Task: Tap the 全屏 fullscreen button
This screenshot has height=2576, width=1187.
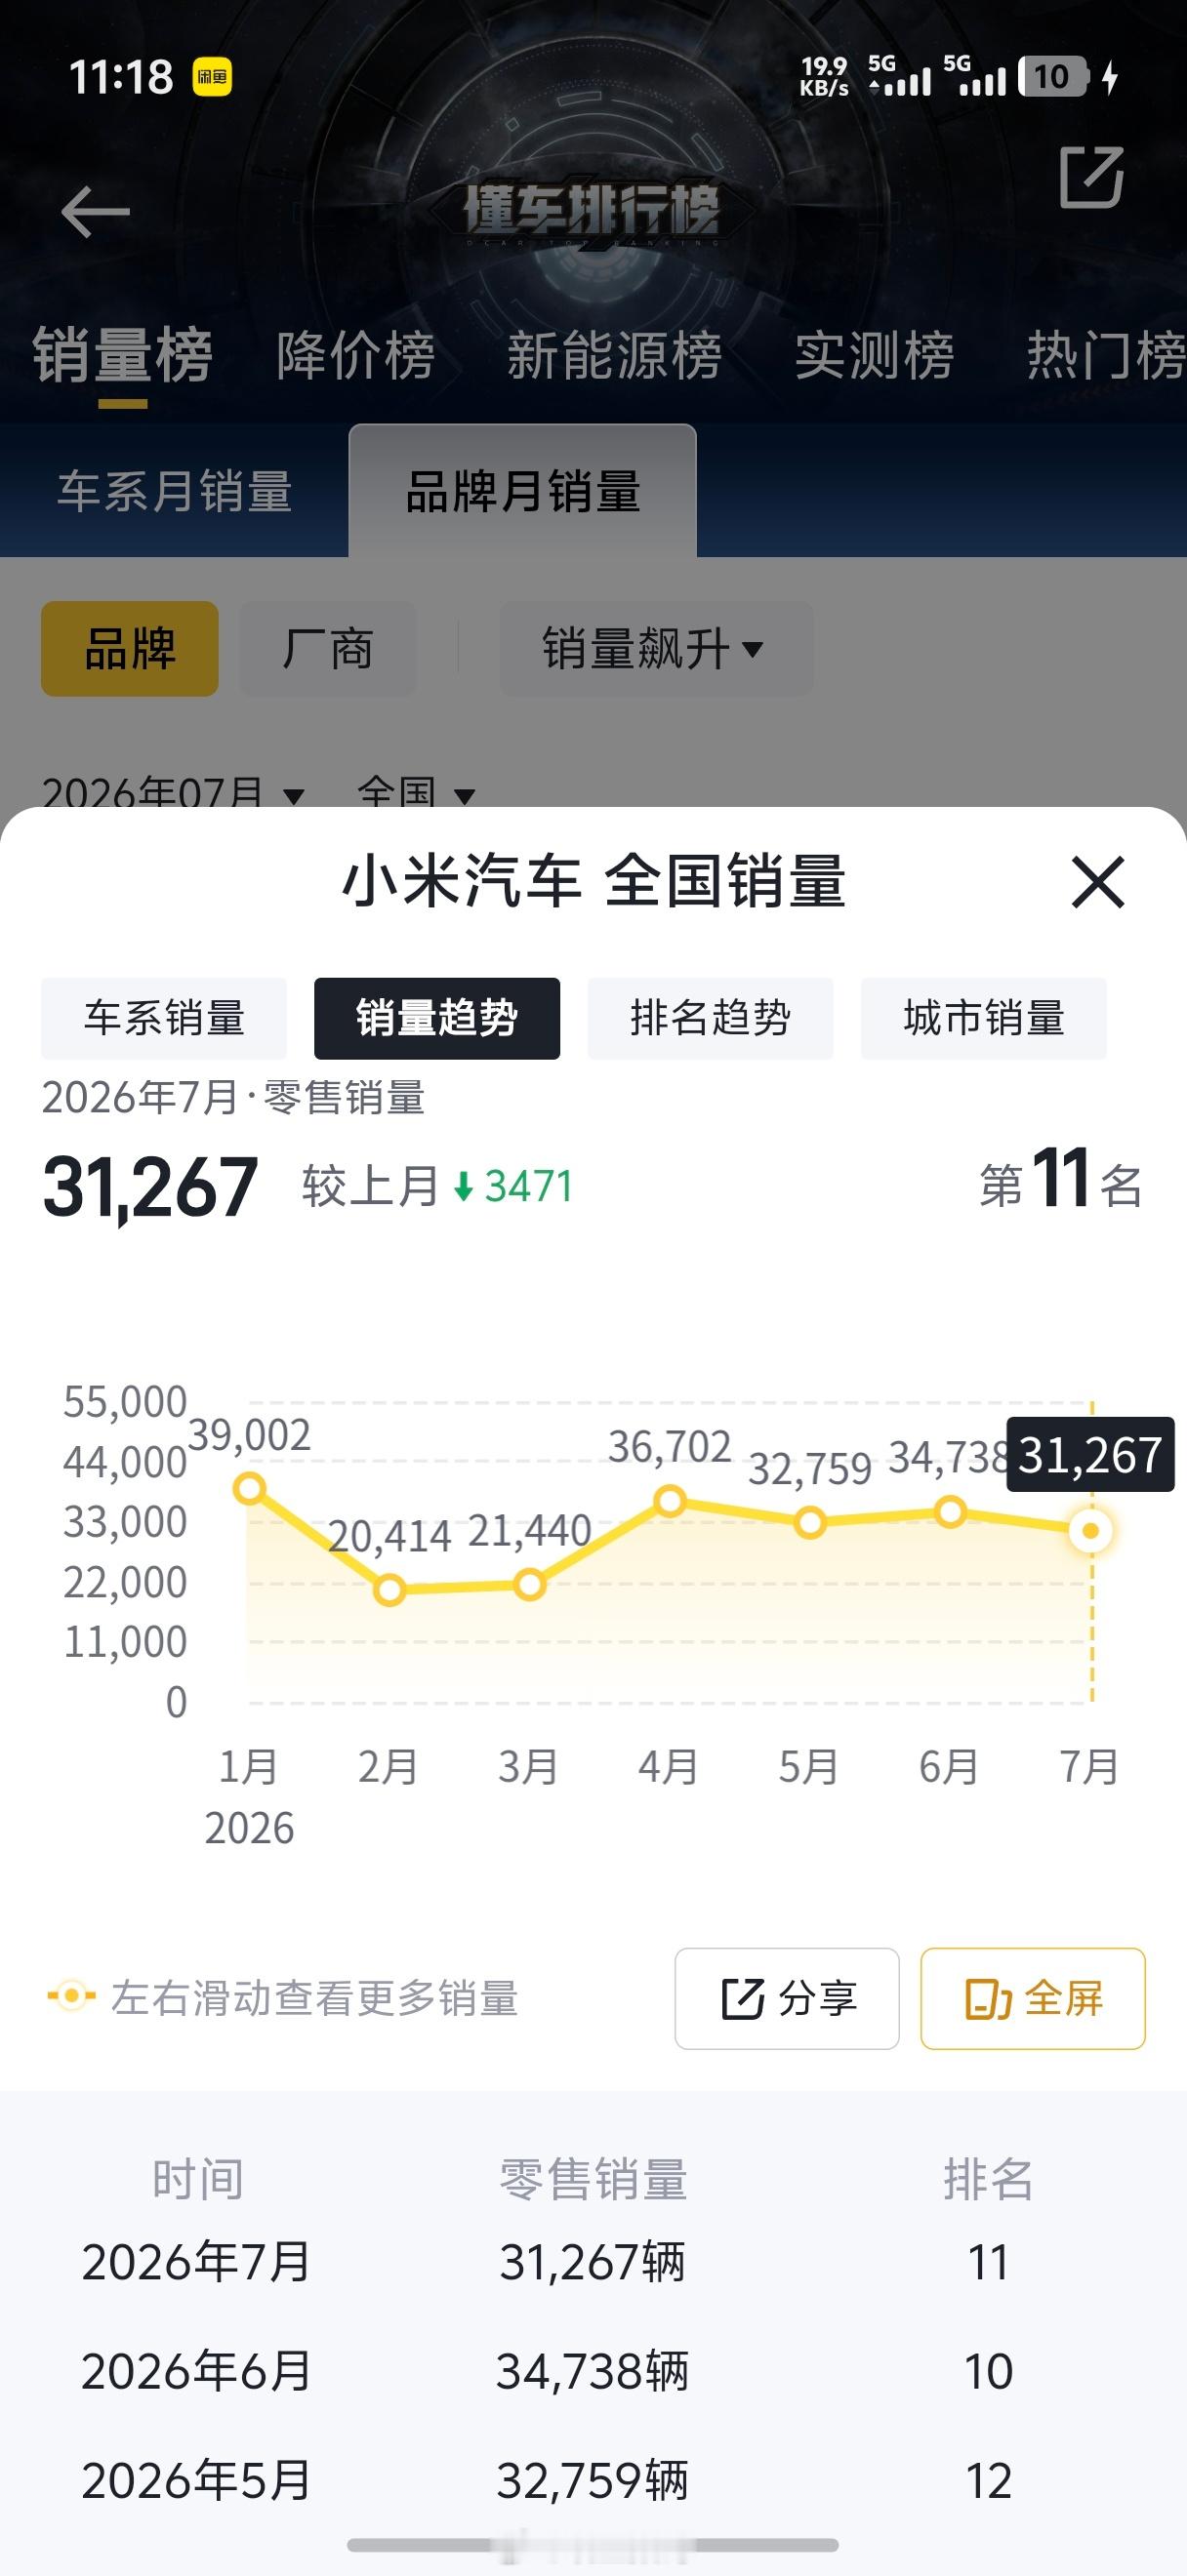Action: [x=1033, y=1999]
